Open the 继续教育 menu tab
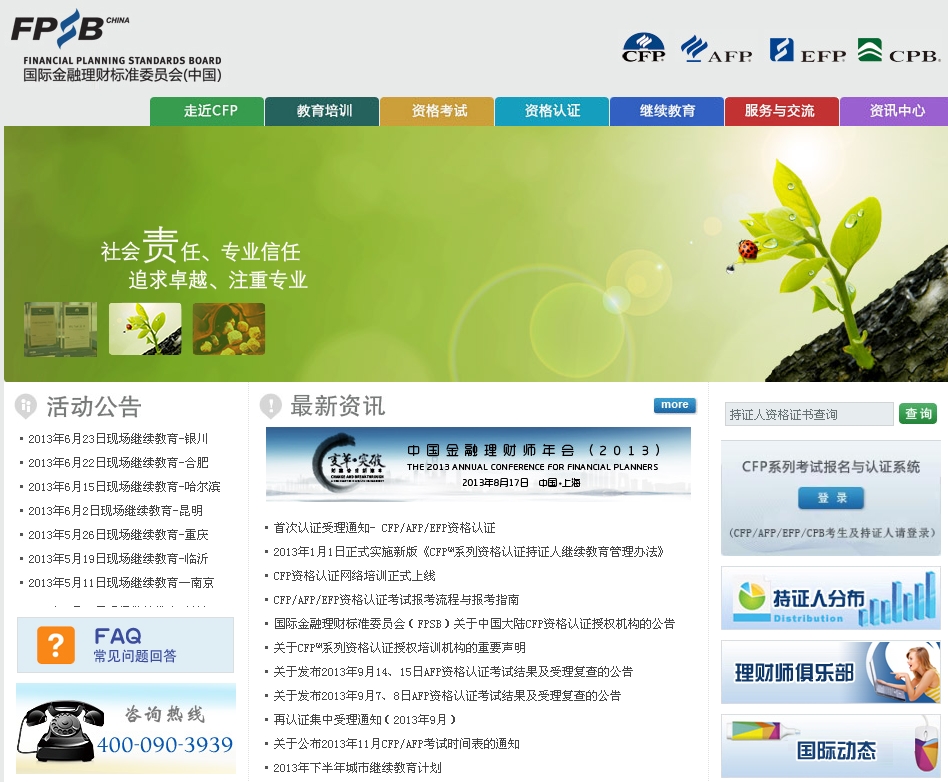The height and width of the screenshot is (782, 948). point(667,111)
